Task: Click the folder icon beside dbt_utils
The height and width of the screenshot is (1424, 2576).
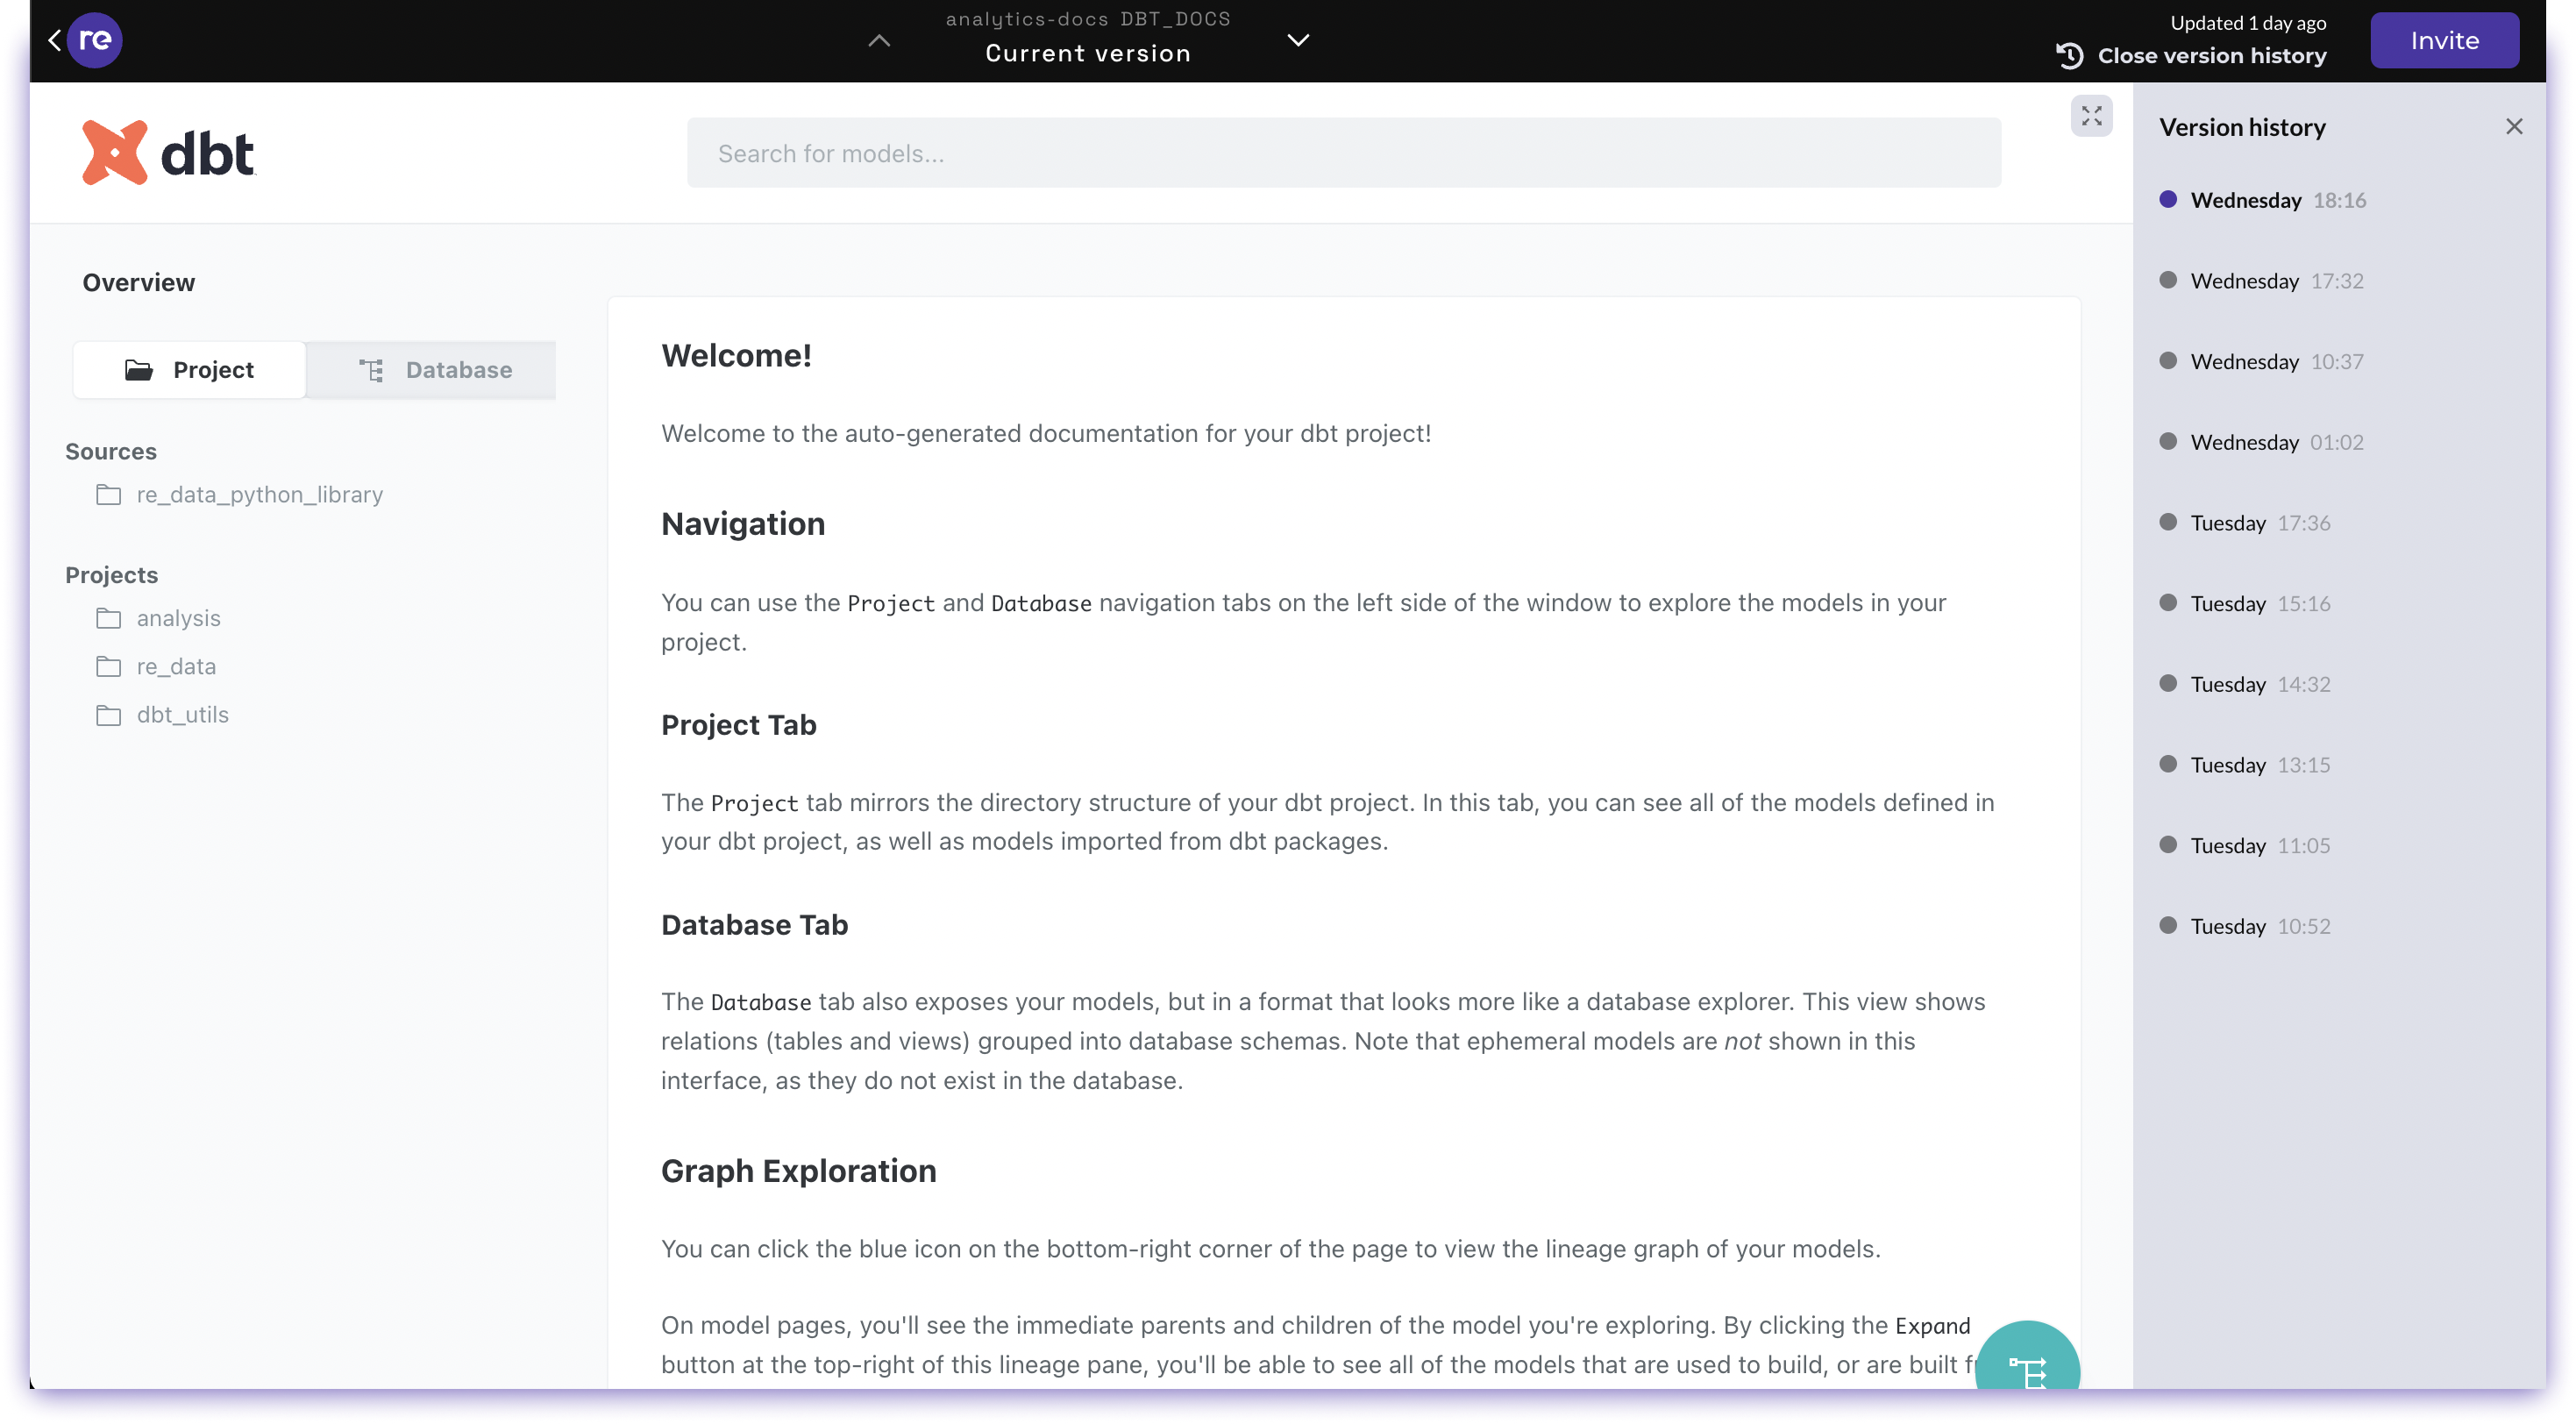Action: 108,715
